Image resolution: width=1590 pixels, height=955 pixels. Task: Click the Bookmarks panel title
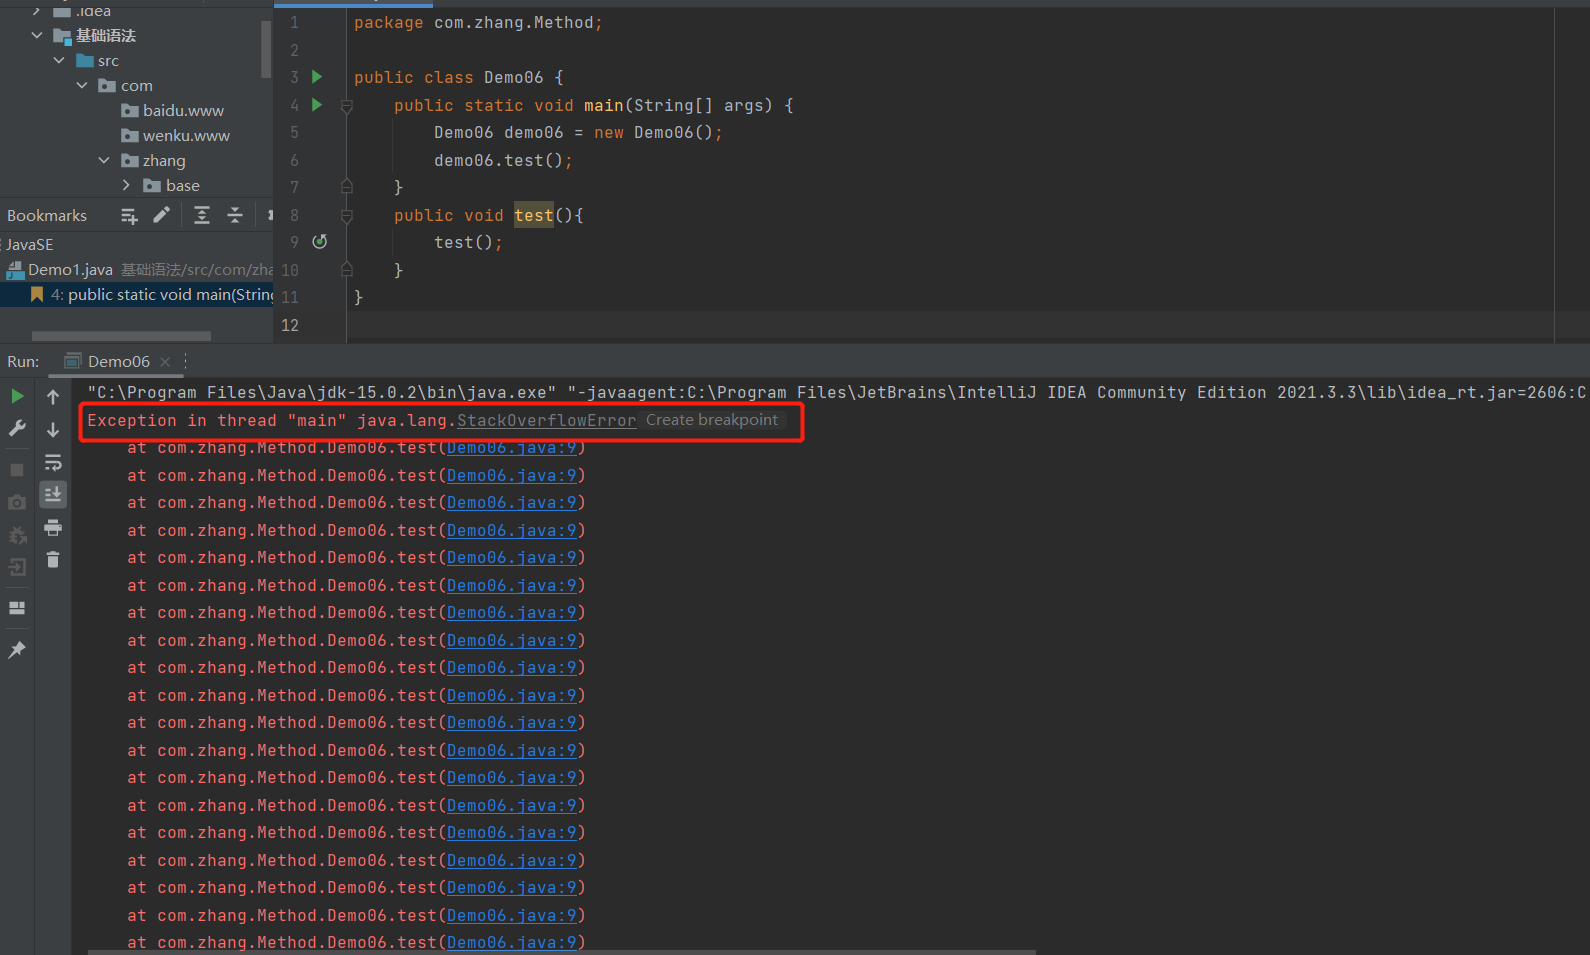coord(47,216)
